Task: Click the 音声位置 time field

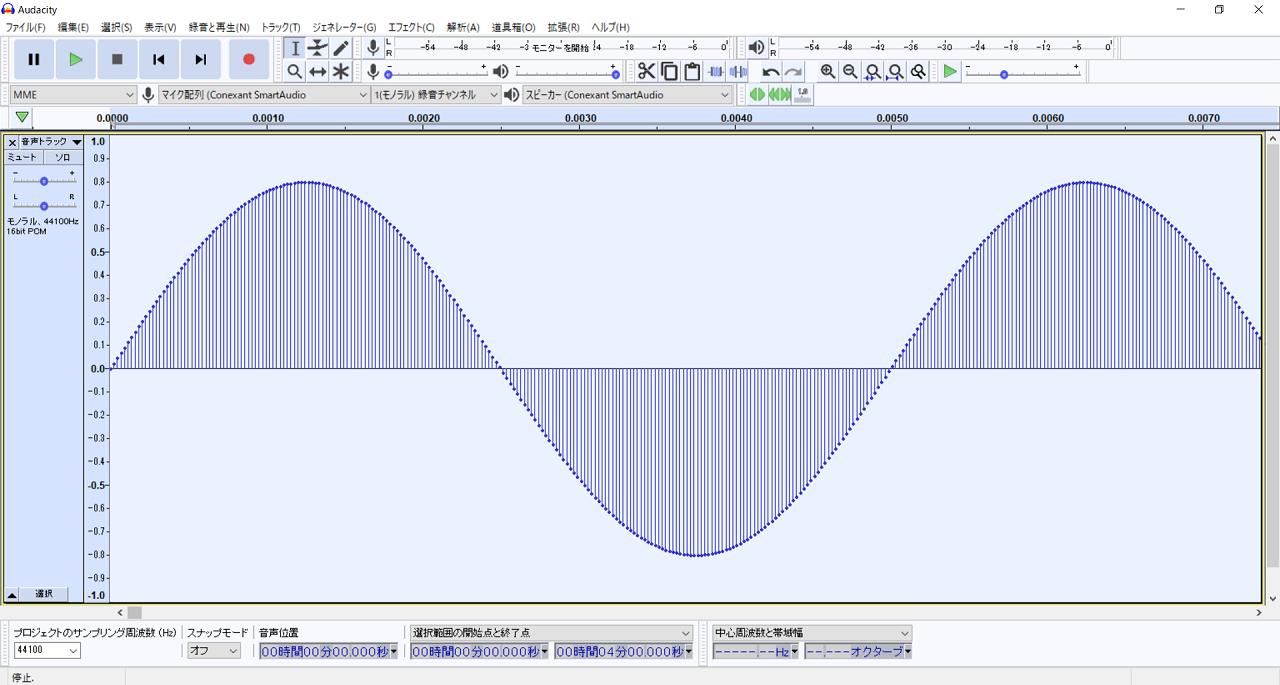Action: pyautogui.click(x=328, y=651)
